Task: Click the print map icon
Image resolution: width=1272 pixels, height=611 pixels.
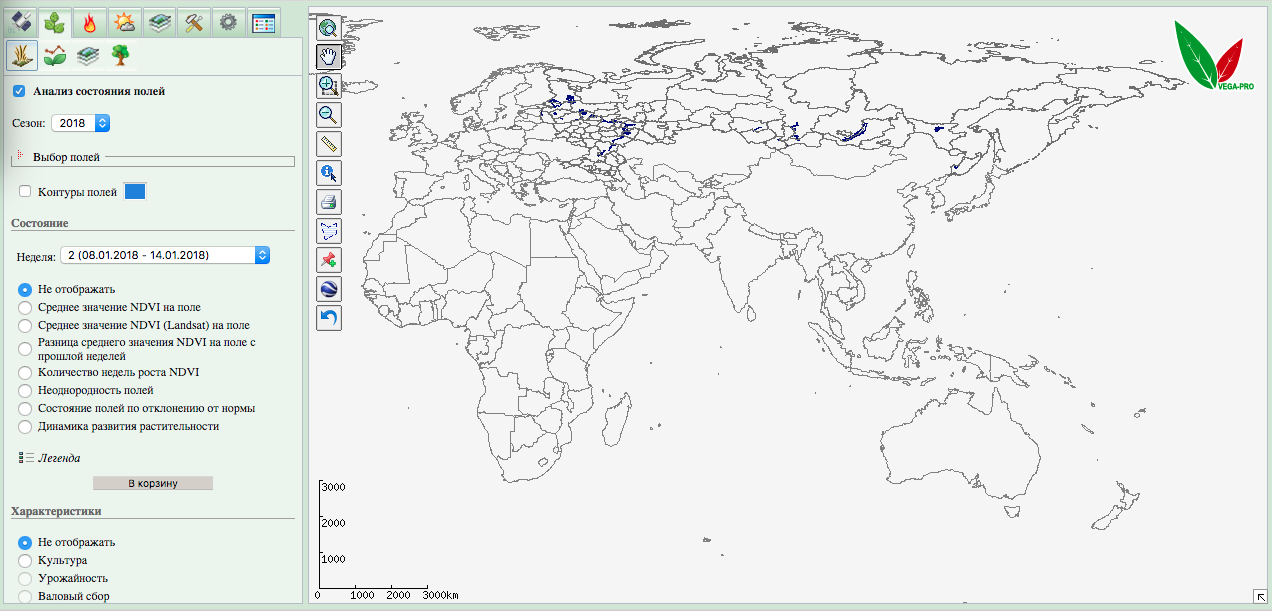Action: click(x=329, y=202)
